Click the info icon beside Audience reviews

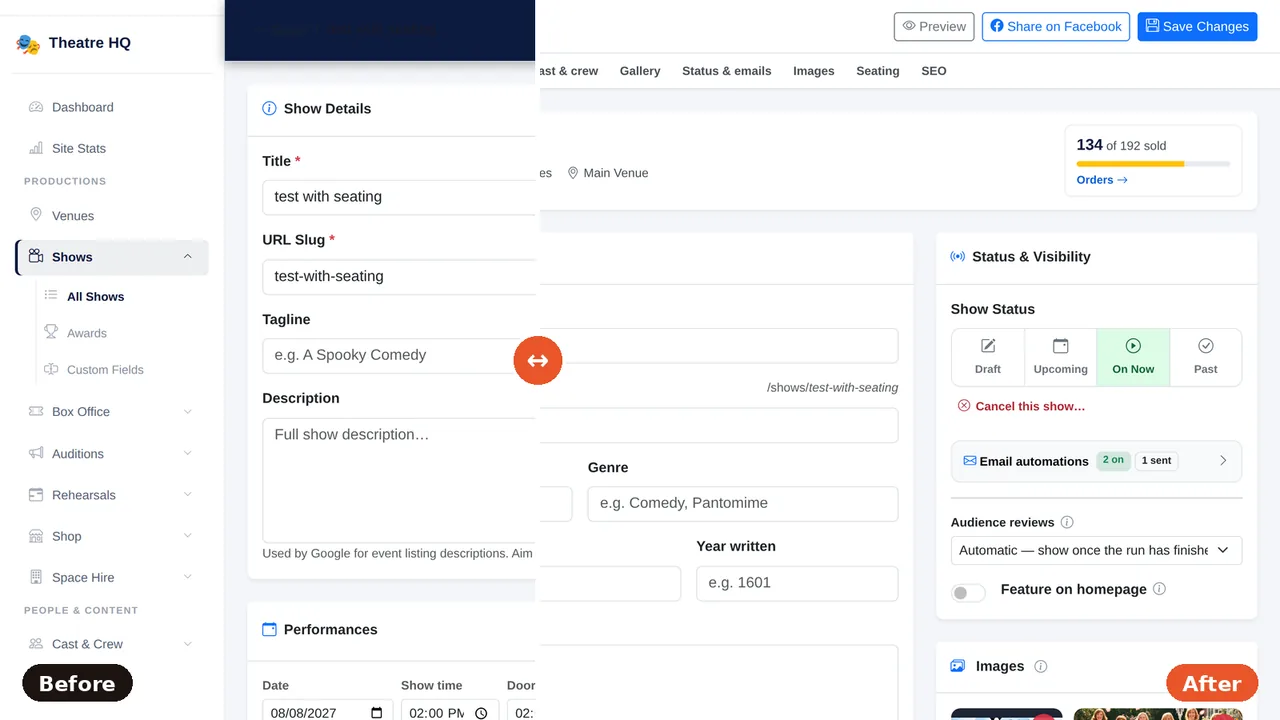pos(1067,522)
